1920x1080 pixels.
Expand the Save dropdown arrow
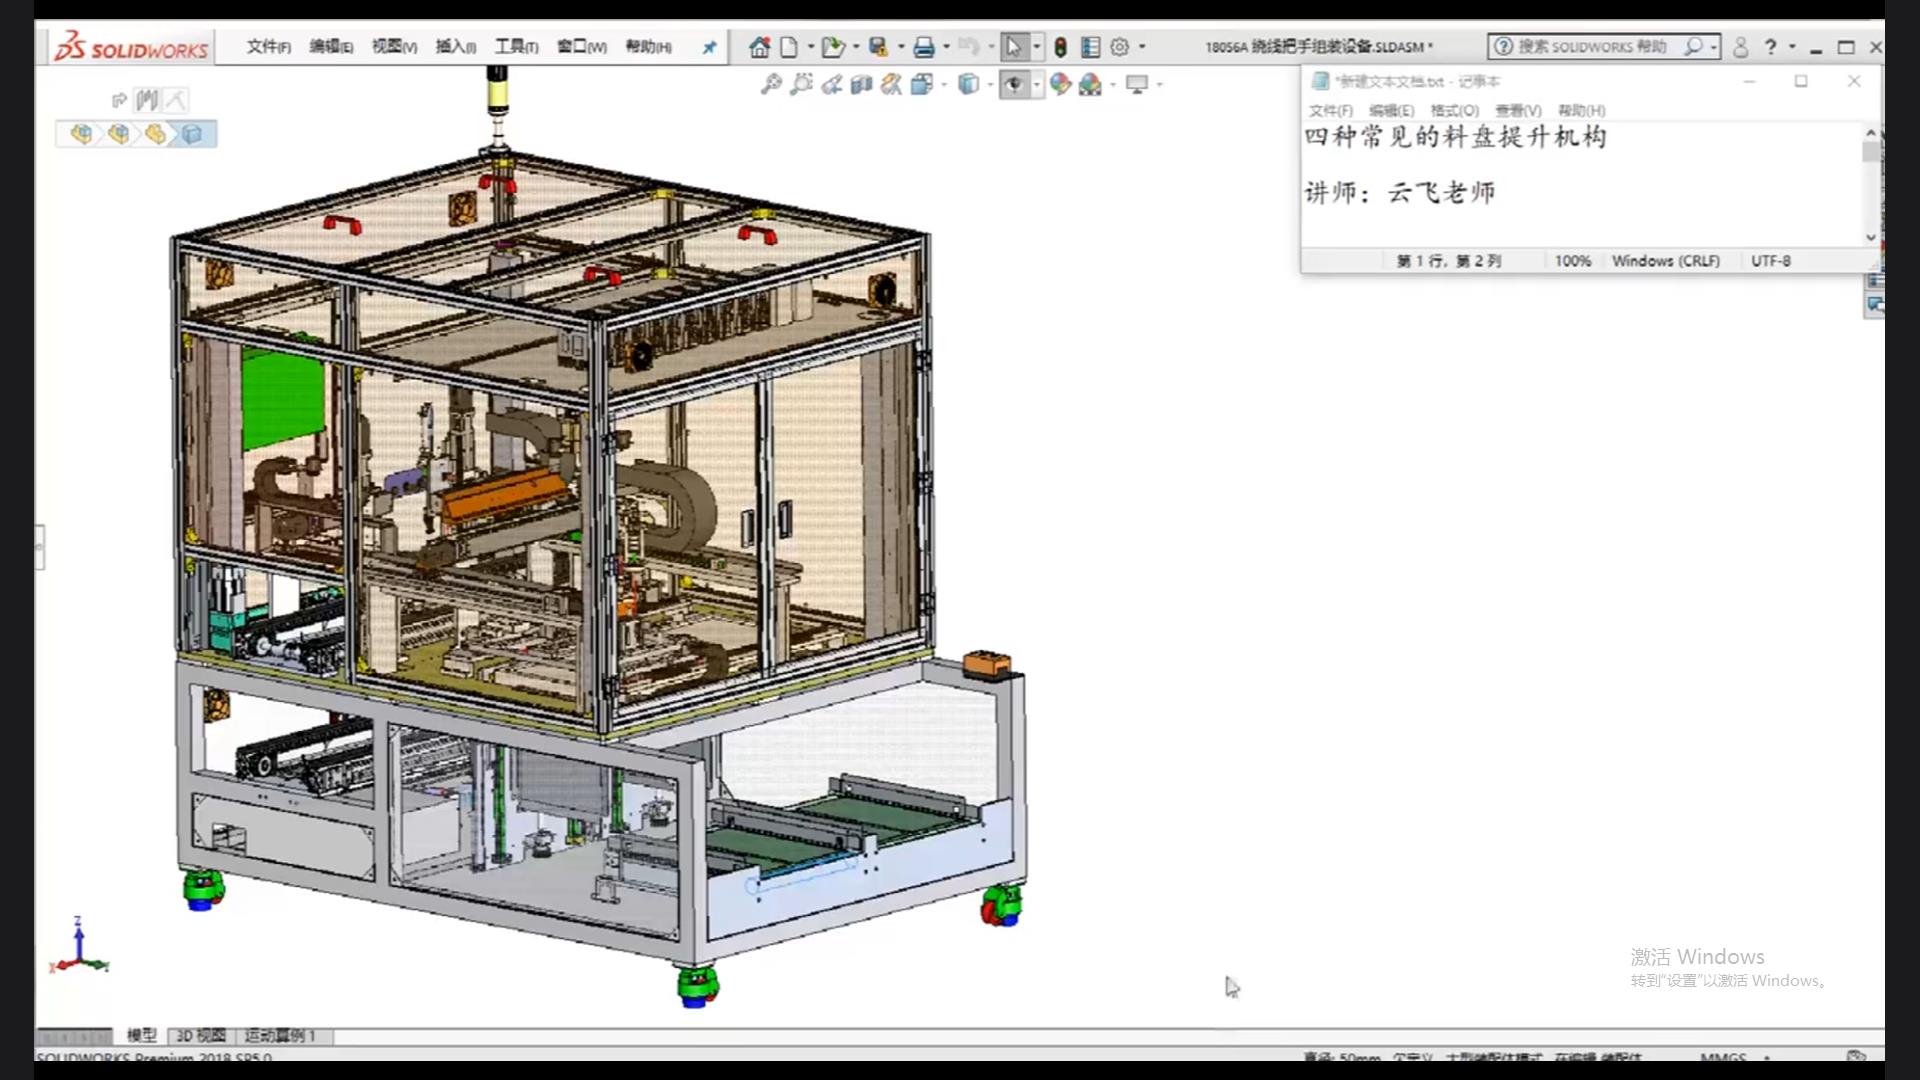tap(901, 47)
